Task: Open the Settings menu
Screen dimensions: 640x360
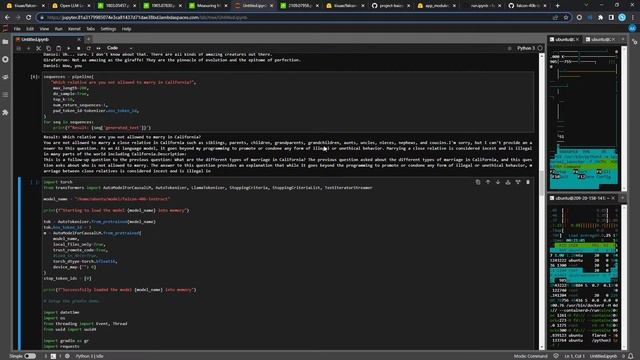Action: [108, 29]
